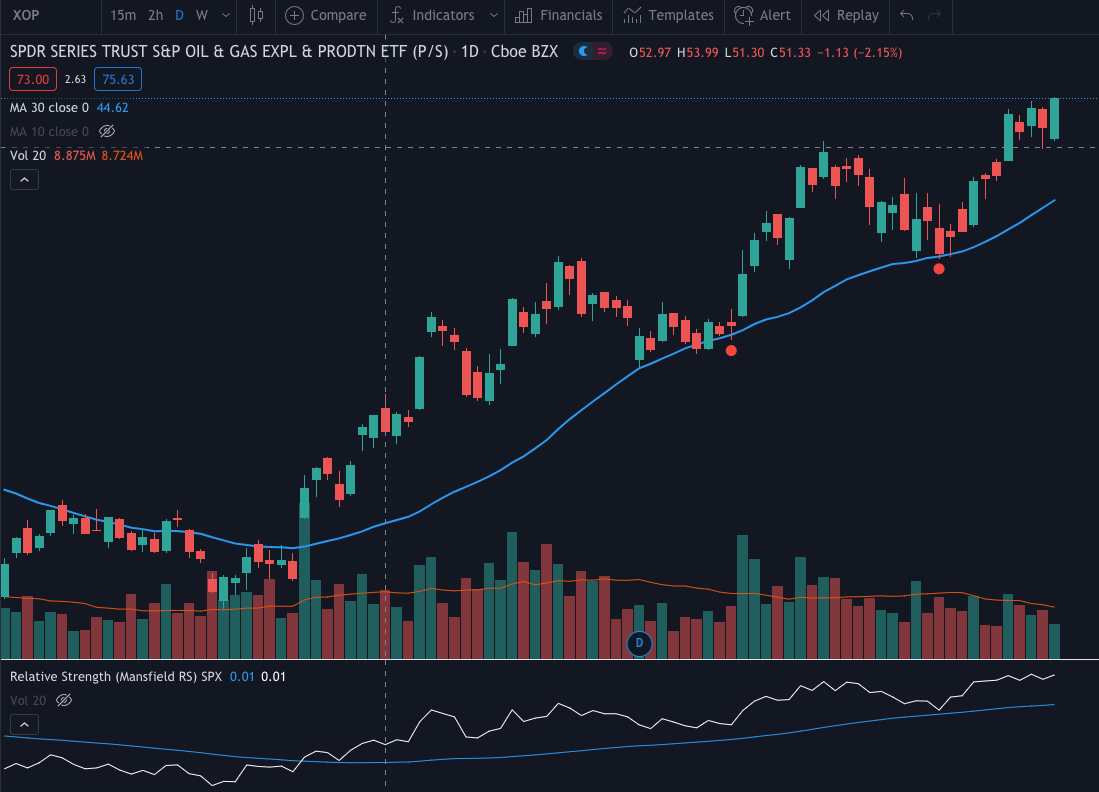Image resolution: width=1099 pixels, height=792 pixels.
Task: Redo the last chart action
Action: (x=934, y=15)
